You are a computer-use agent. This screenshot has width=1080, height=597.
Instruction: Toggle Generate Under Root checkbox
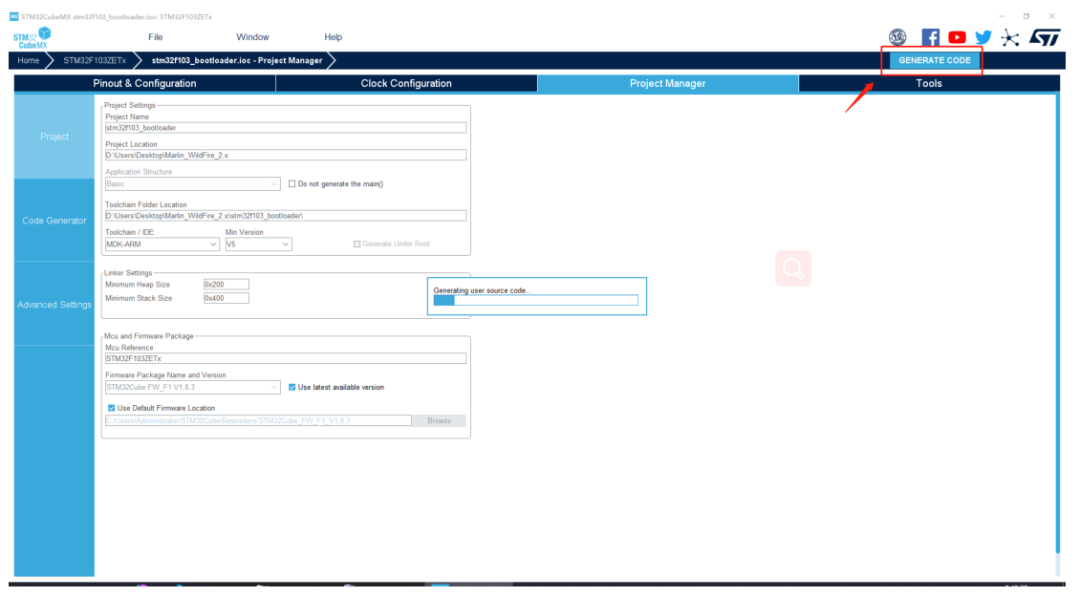(357, 244)
